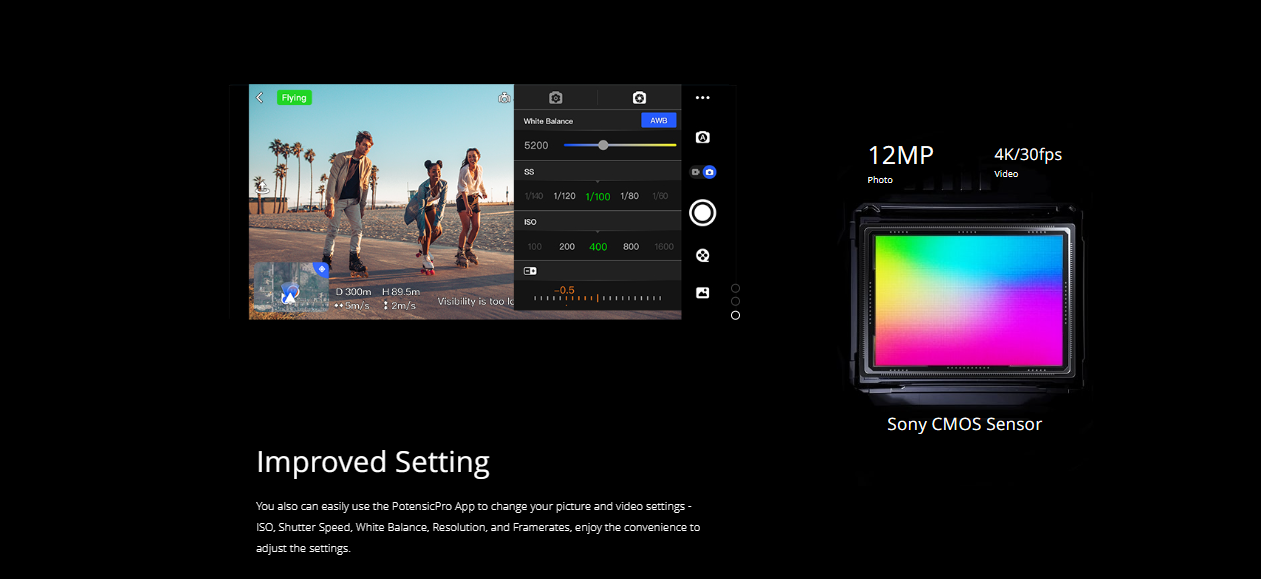Click the film reel icon below shutter
This screenshot has height=579, width=1261.
(x=702, y=255)
